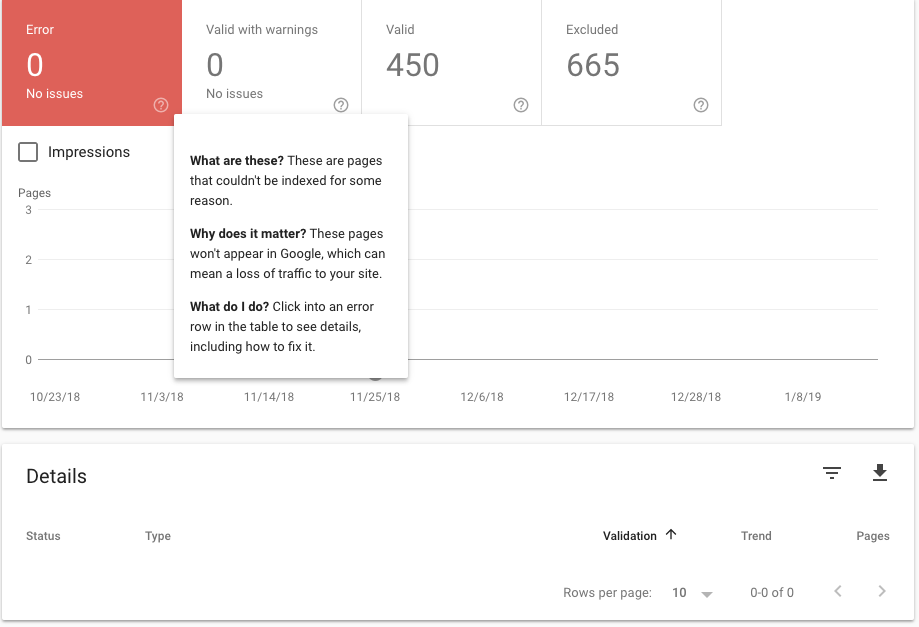
Task: Click the help icon on Valid card
Action: (520, 105)
